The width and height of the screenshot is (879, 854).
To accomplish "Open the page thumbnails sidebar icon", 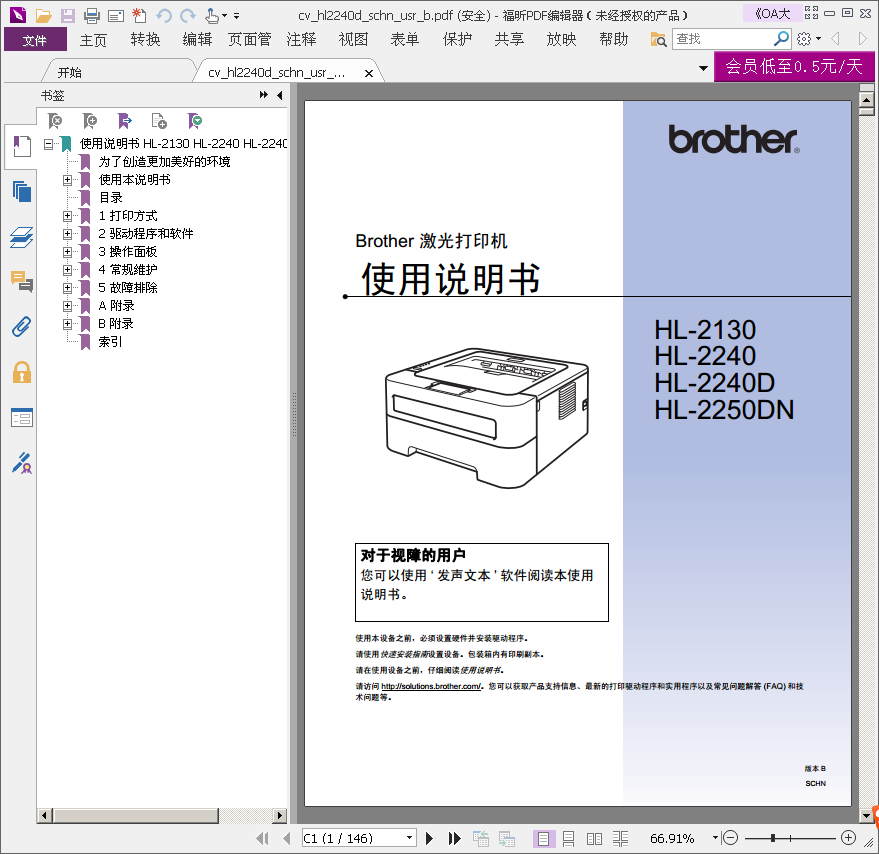I will point(22,192).
